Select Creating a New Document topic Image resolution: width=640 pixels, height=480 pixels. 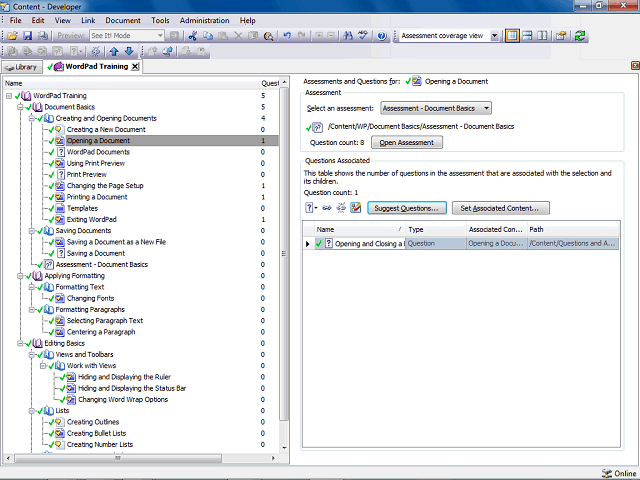[x=106, y=129]
